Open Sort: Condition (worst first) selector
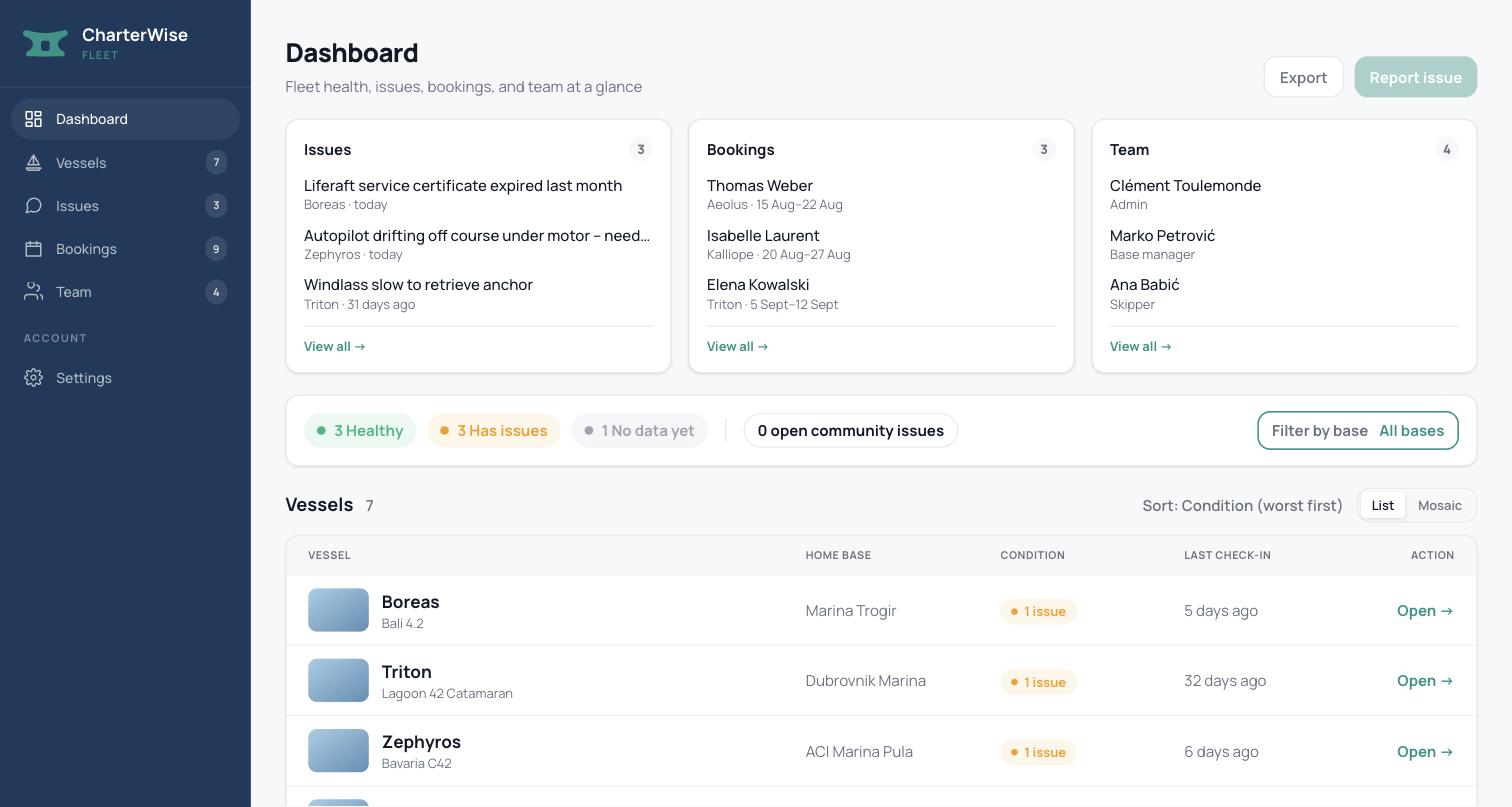Image resolution: width=1512 pixels, height=807 pixels. click(1242, 505)
